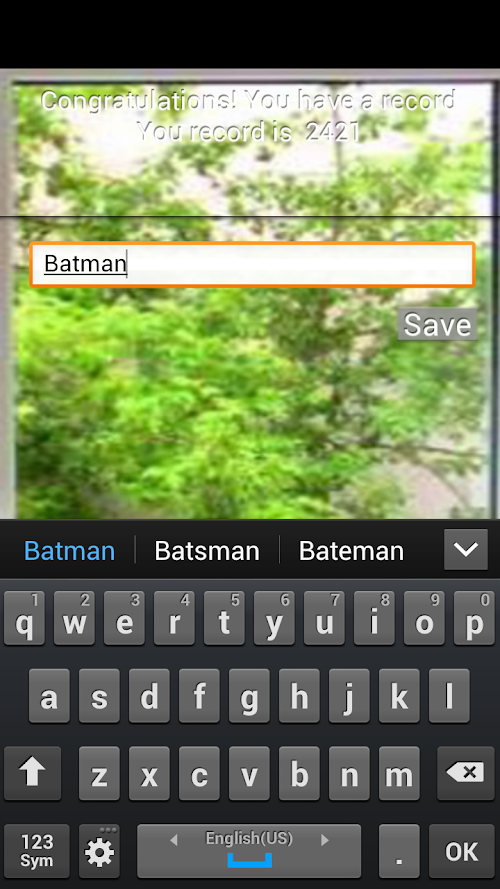The width and height of the screenshot is (500, 889).
Task: Click the Save button
Action: (x=437, y=324)
